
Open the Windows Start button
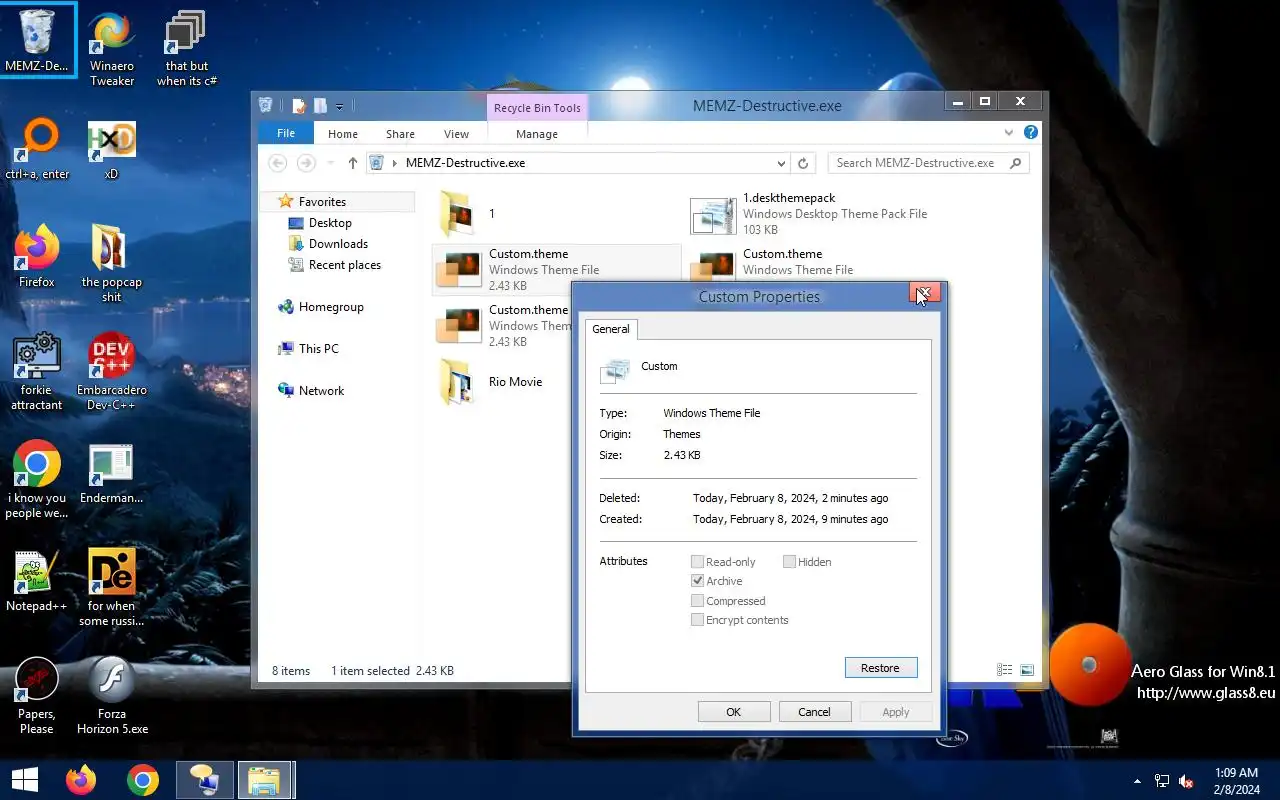pos(25,780)
